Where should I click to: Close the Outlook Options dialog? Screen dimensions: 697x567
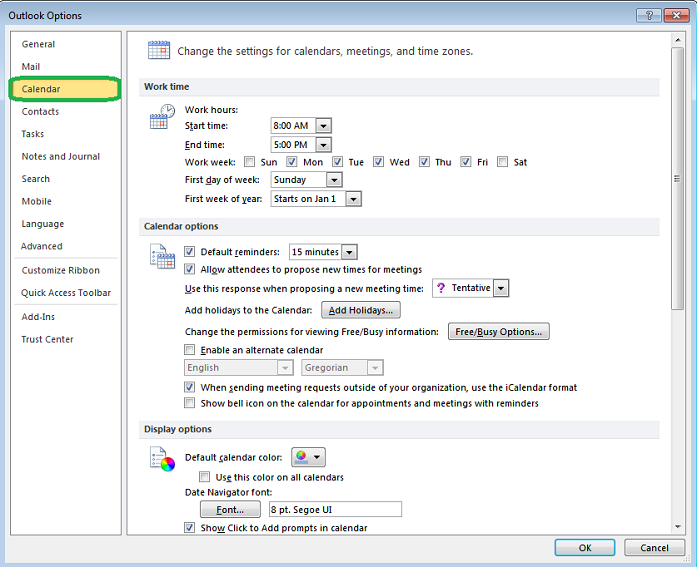coord(676,16)
